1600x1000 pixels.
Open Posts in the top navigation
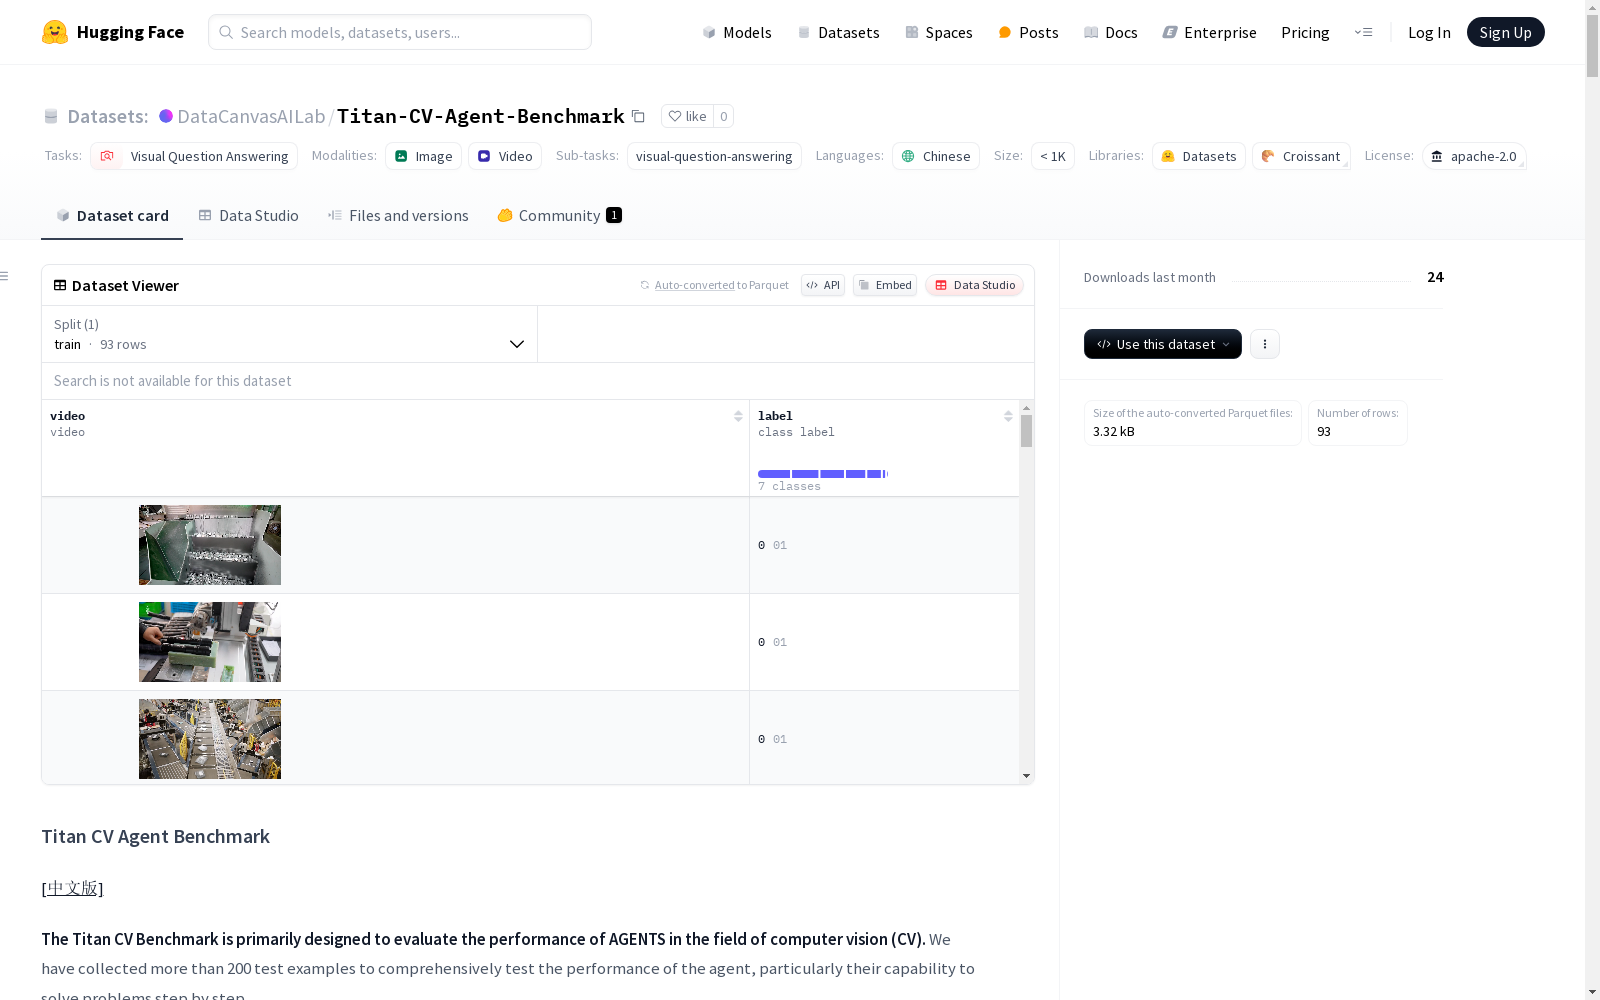click(1028, 32)
